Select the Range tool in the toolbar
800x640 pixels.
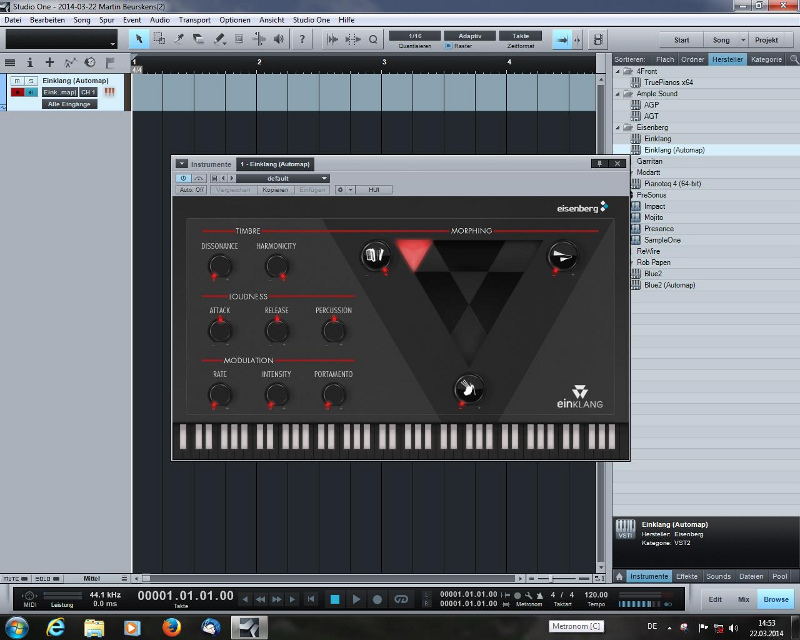[x=159, y=39]
